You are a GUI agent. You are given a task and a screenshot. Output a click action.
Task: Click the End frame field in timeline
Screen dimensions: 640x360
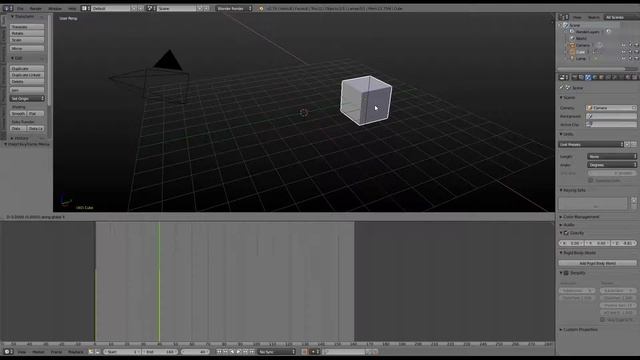click(160, 351)
